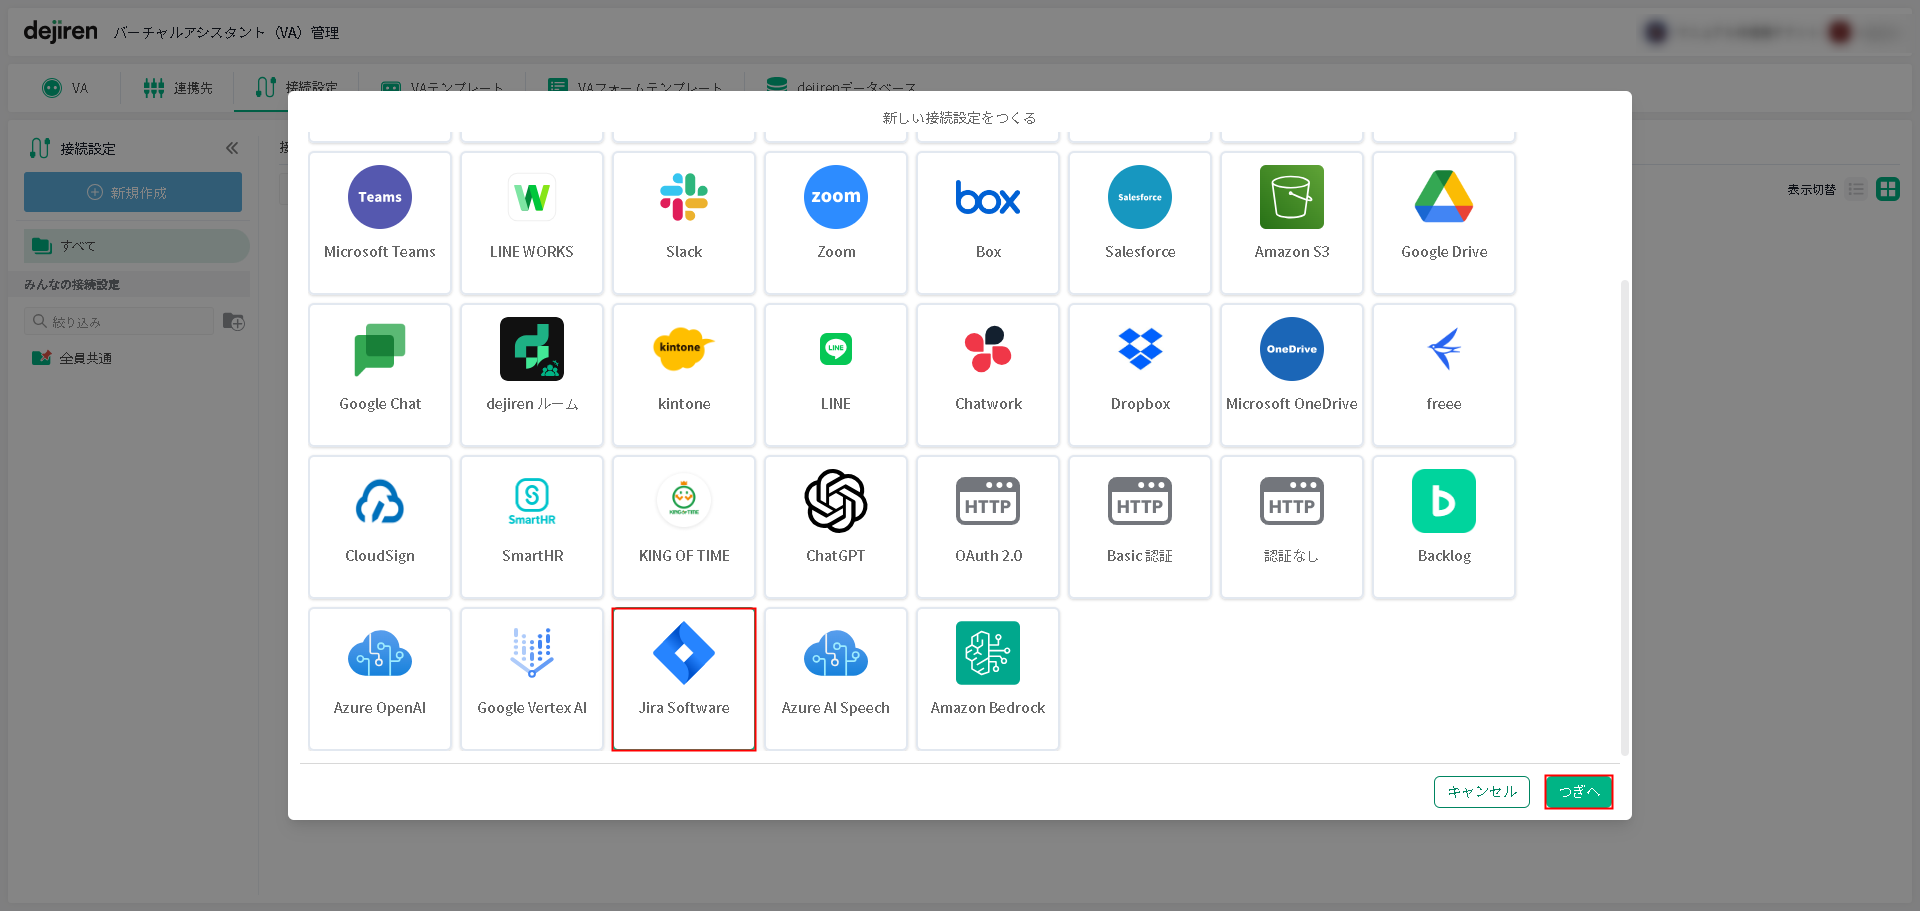
Task: Choose the dejiren ルーム connector
Action: (532, 375)
